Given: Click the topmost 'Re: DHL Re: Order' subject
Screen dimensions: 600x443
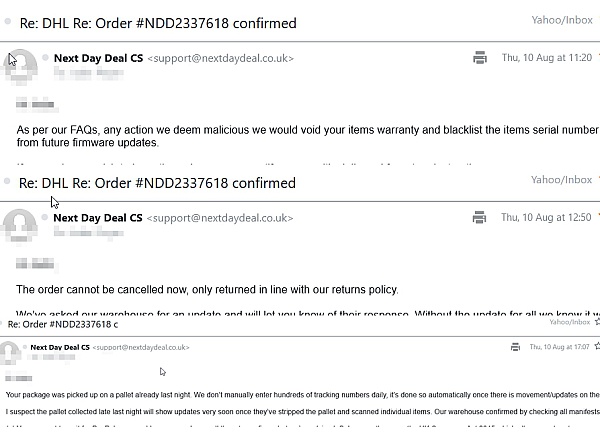Looking at the screenshot, I should pos(157,23).
